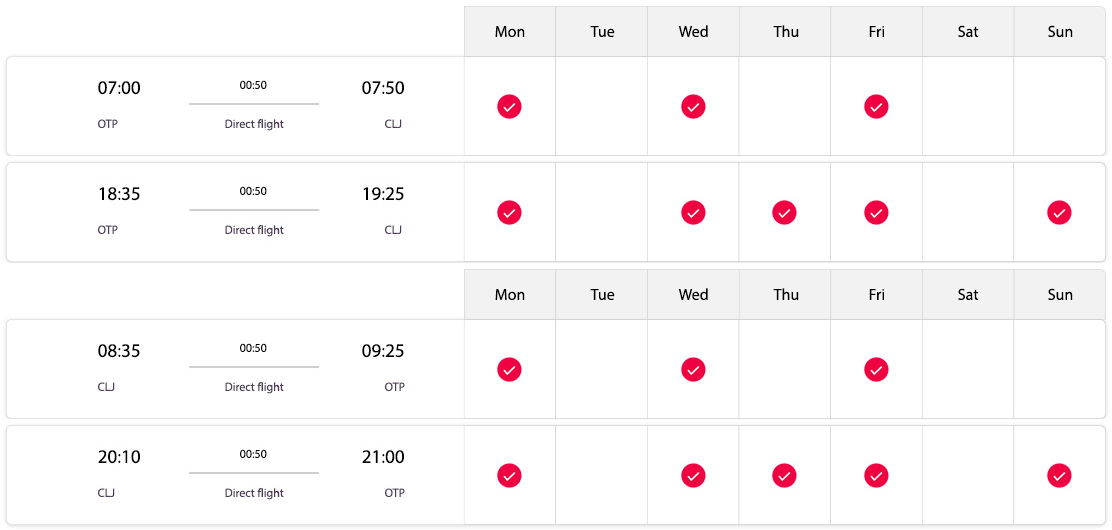Select Sunday checkmark on 18:35 OTP flight
The image size is (1112, 530).
click(1059, 212)
